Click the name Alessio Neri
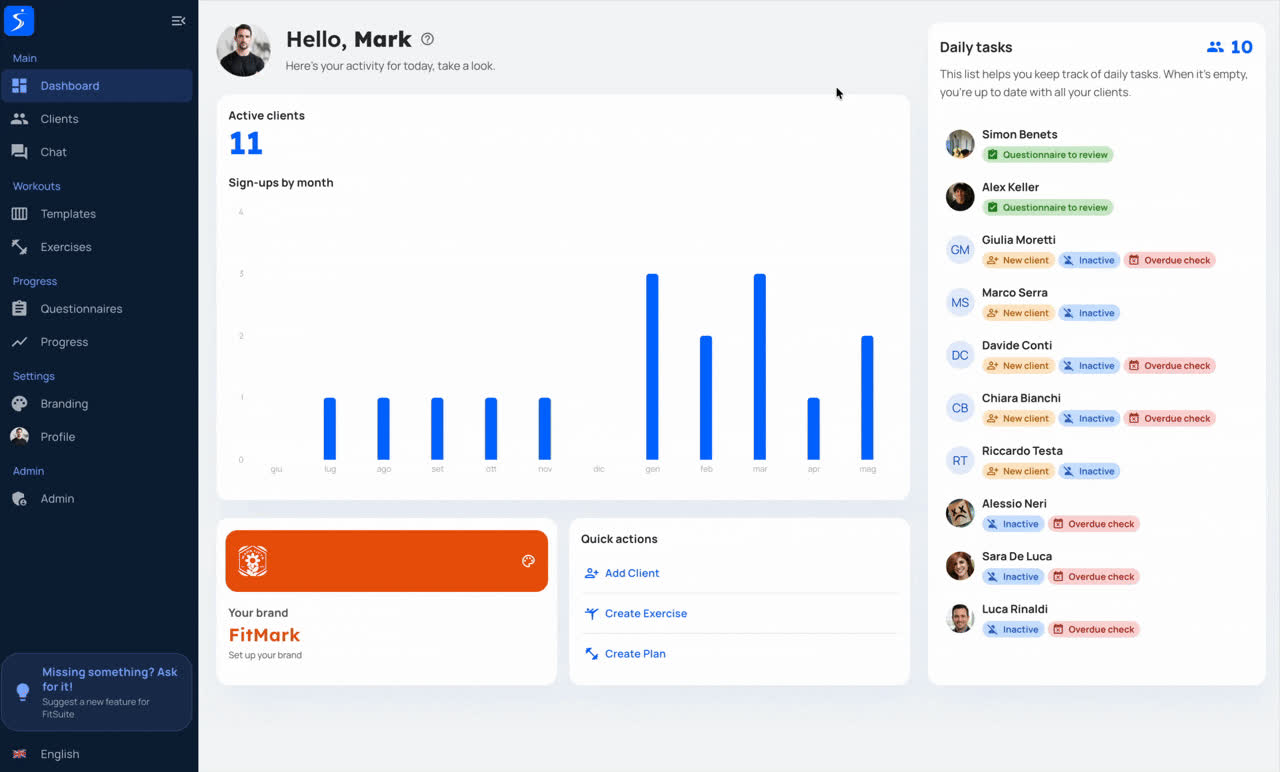Viewport: 1280px width, 772px height. click(x=1014, y=504)
